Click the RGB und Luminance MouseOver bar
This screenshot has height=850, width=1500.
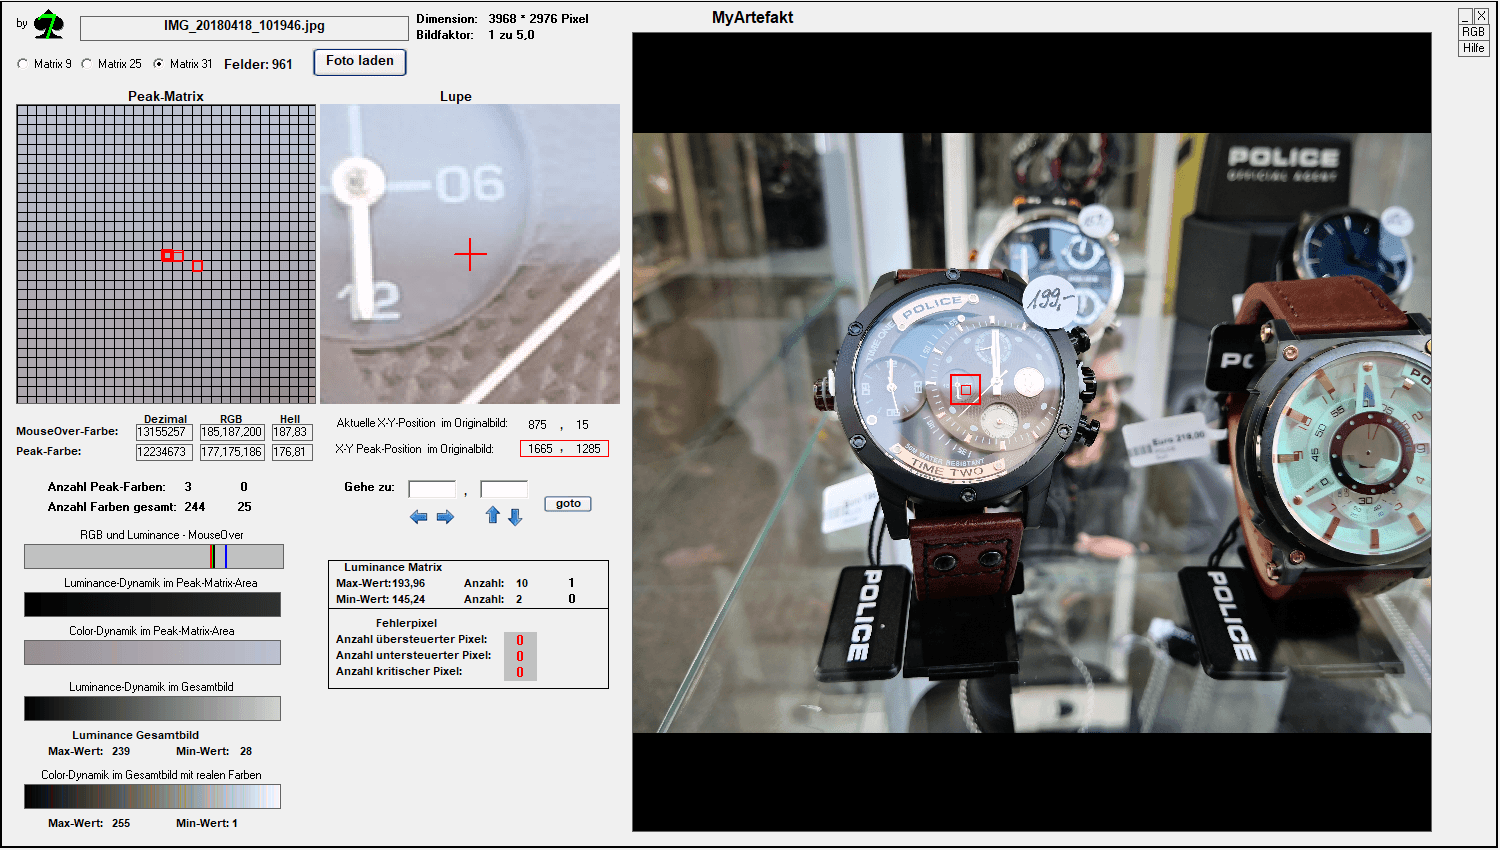154,557
